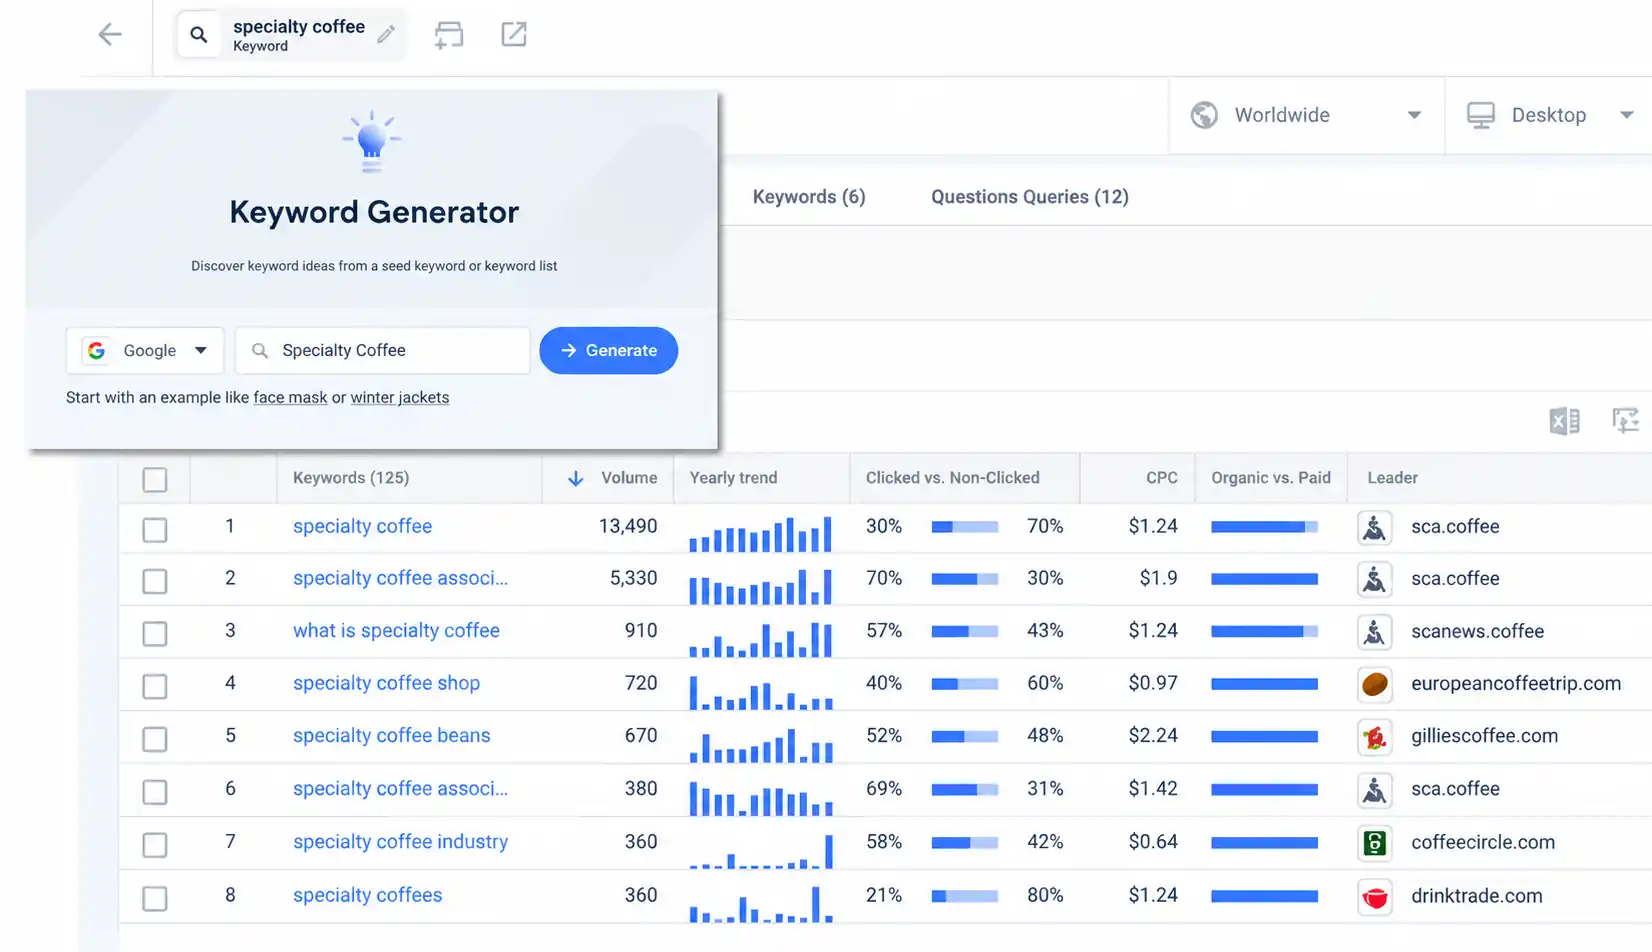Check the box for row 1 specialty coffee
This screenshot has width=1652, height=952.
click(x=155, y=529)
